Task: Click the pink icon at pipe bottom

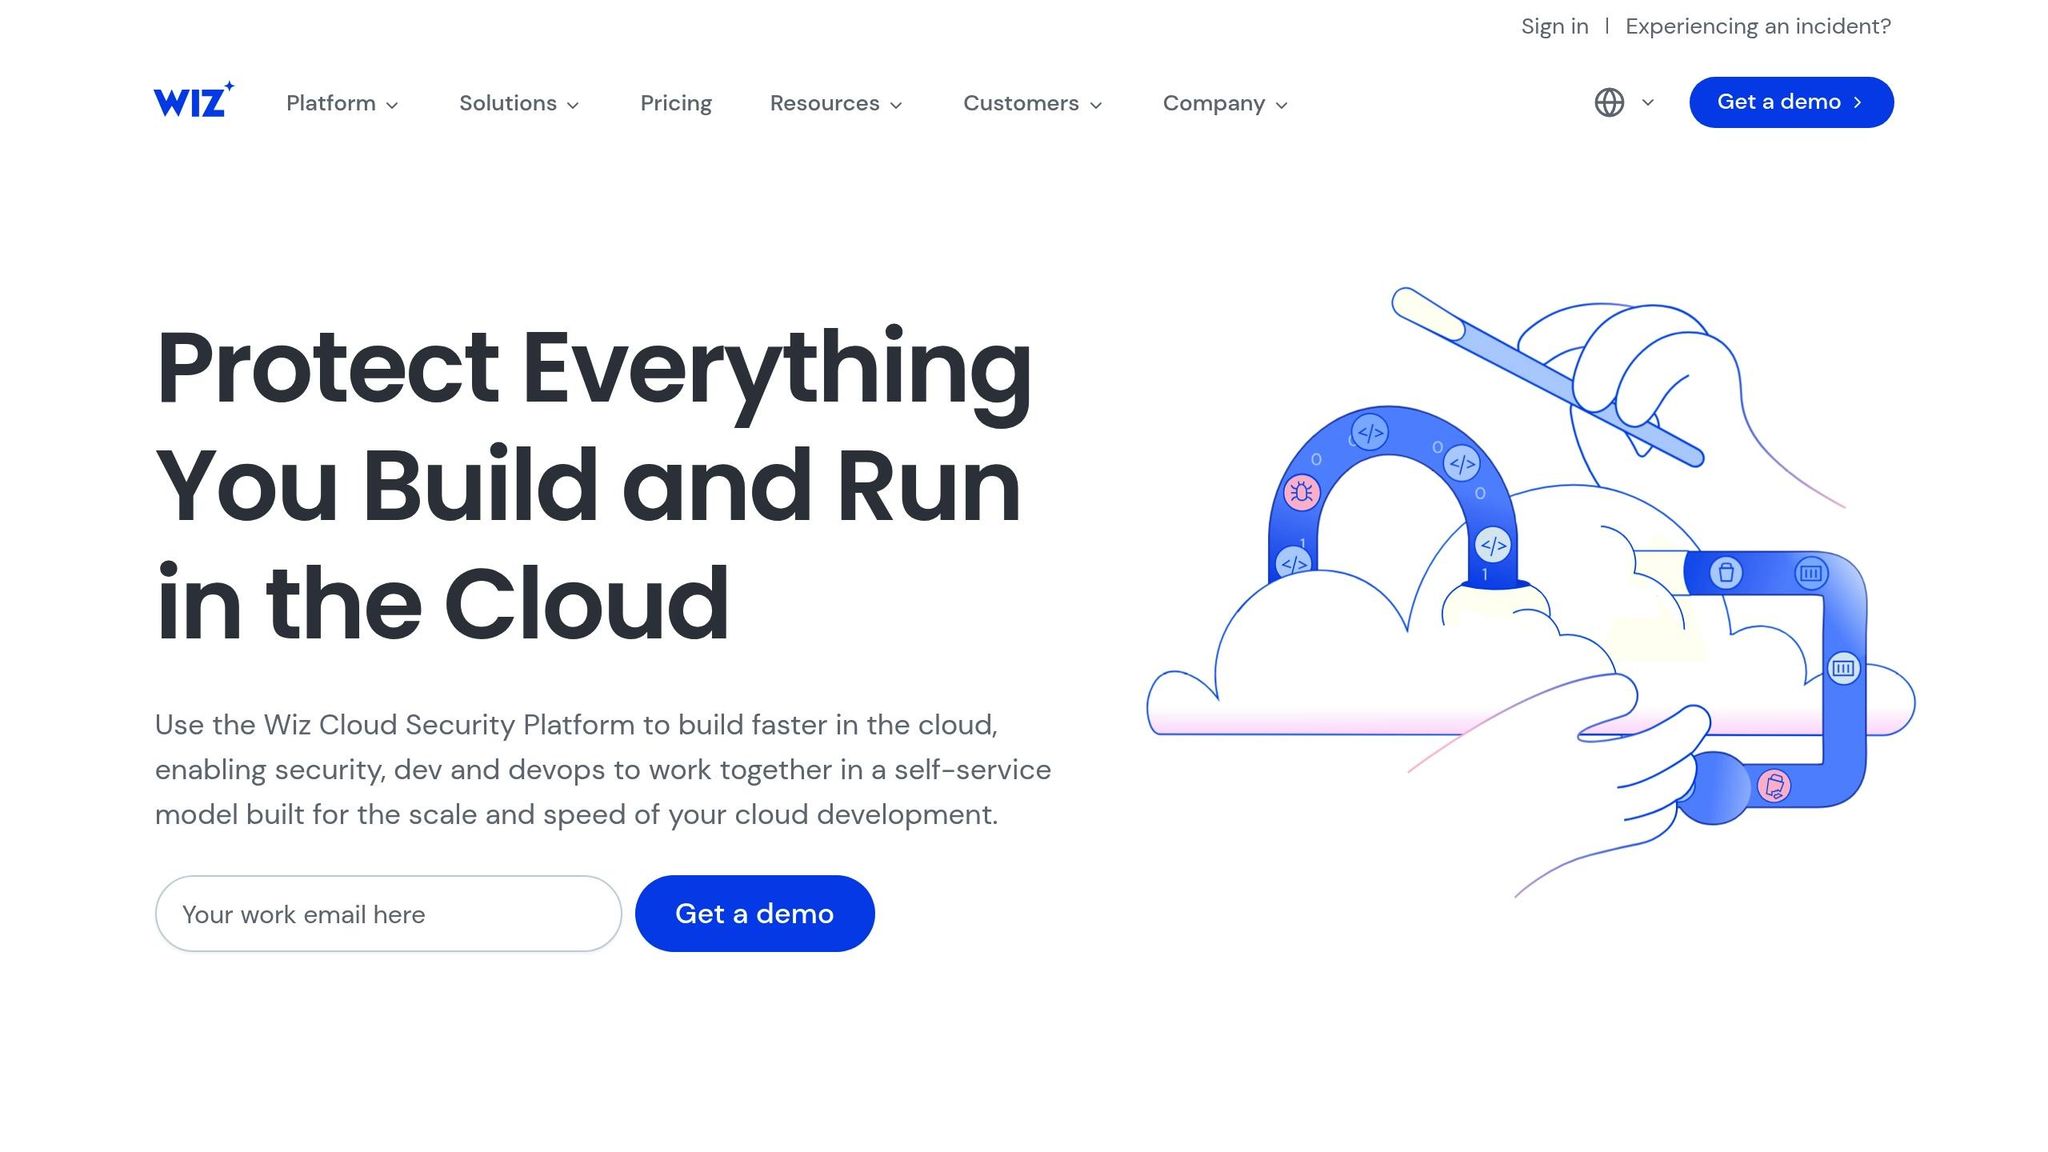Action: pyautogui.click(x=1774, y=786)
